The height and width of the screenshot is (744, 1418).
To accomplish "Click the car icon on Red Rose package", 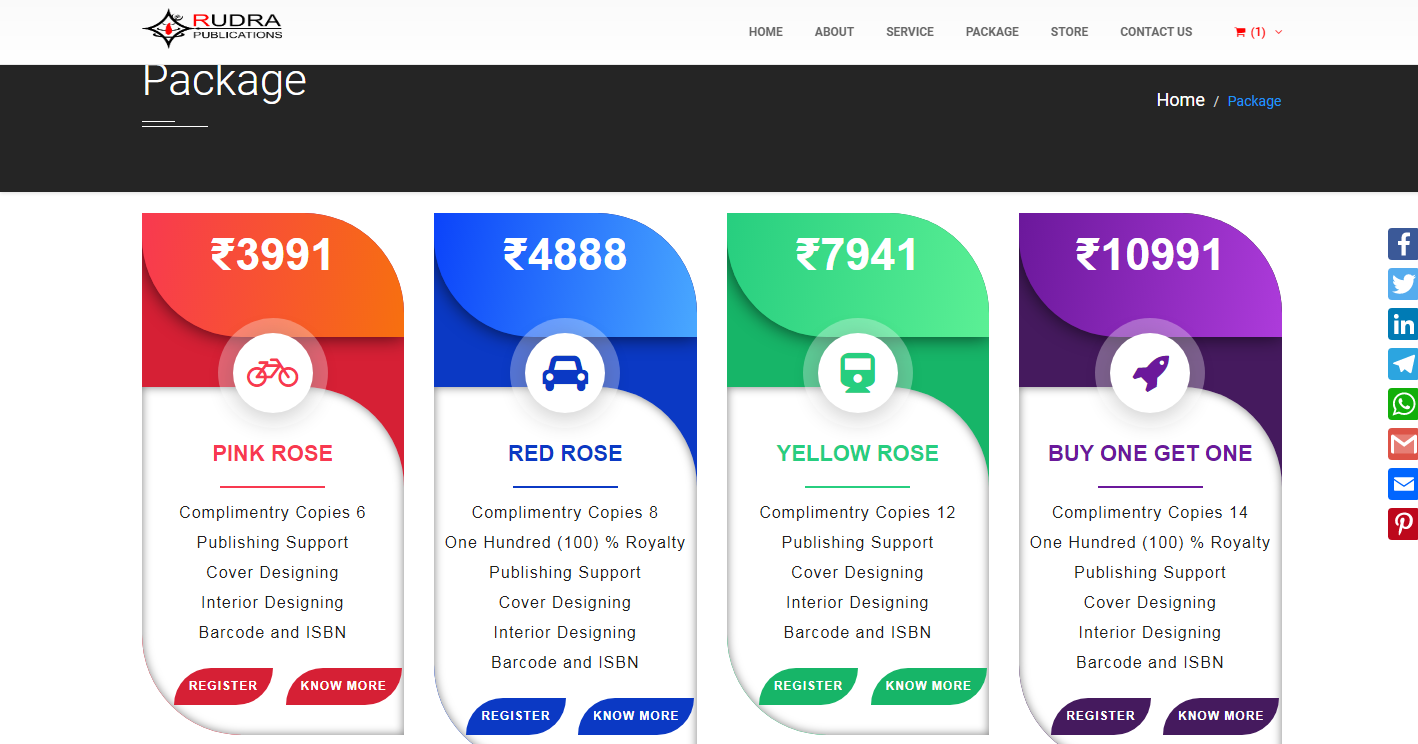I will point(565,373).
